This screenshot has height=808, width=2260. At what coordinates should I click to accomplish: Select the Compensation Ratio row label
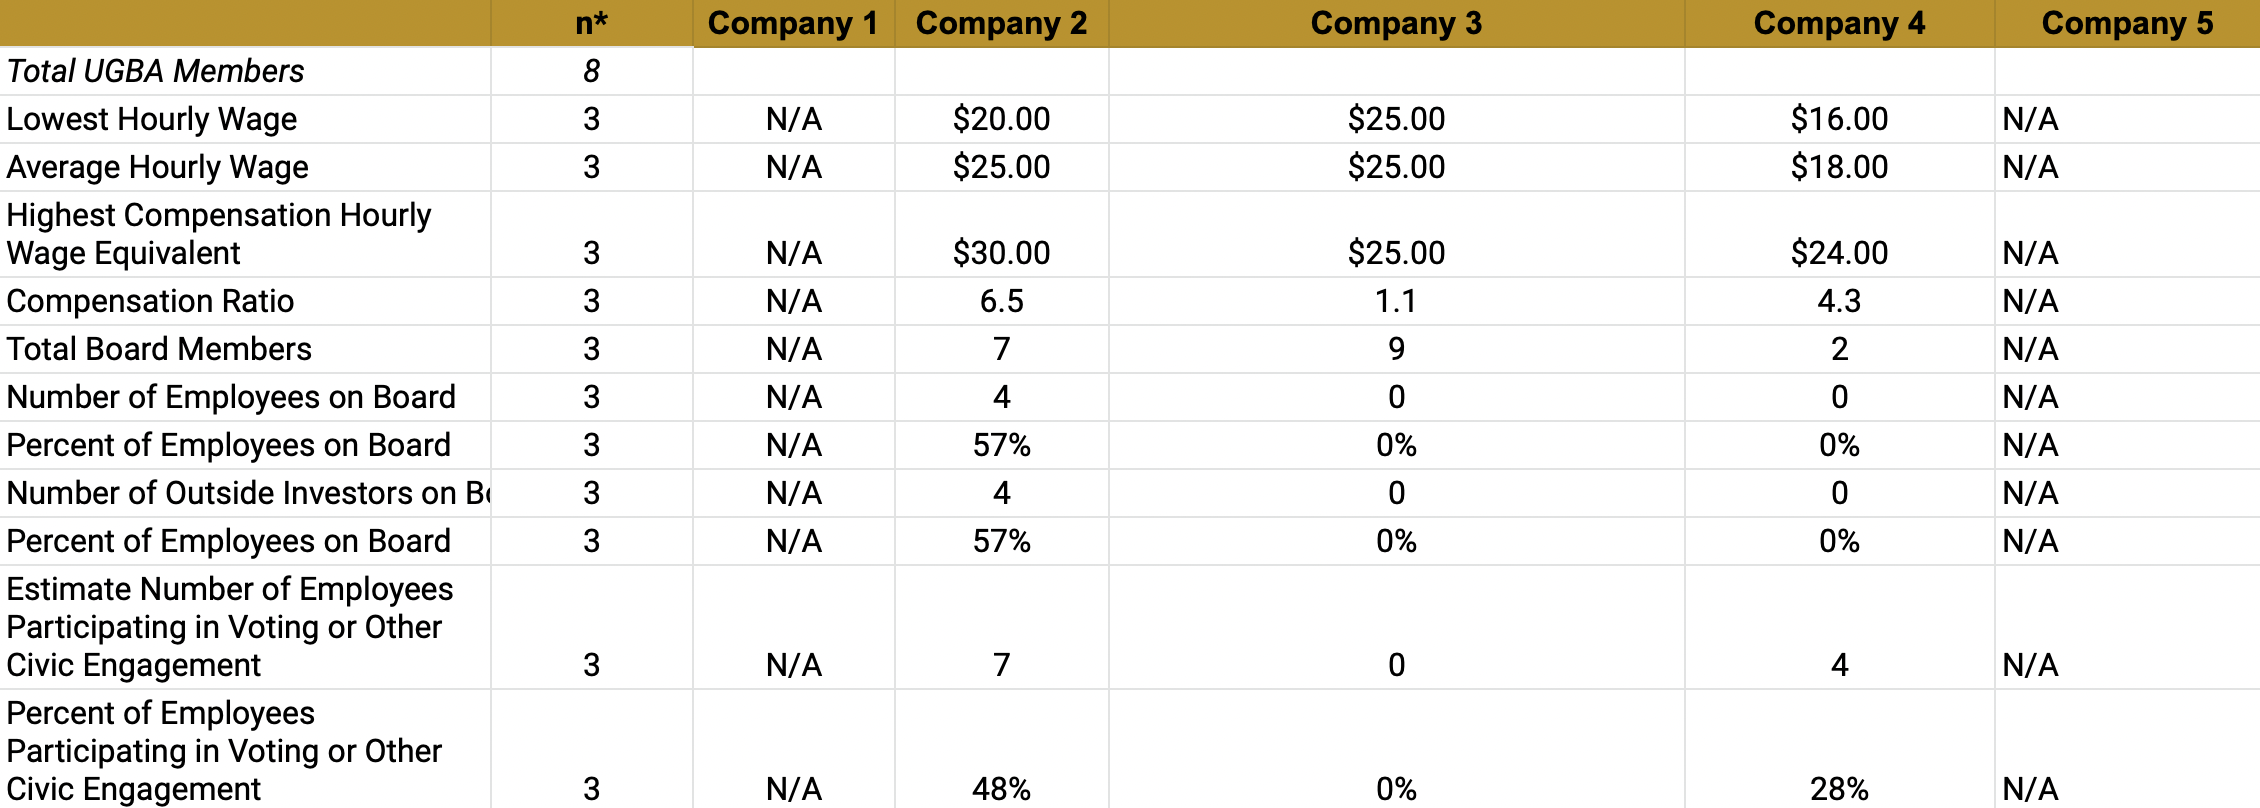click(x=150, y=301)
